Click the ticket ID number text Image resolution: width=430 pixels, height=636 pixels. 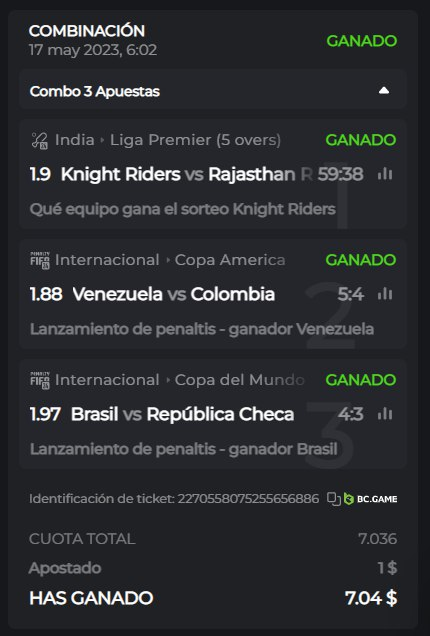[x=248, y=498]
